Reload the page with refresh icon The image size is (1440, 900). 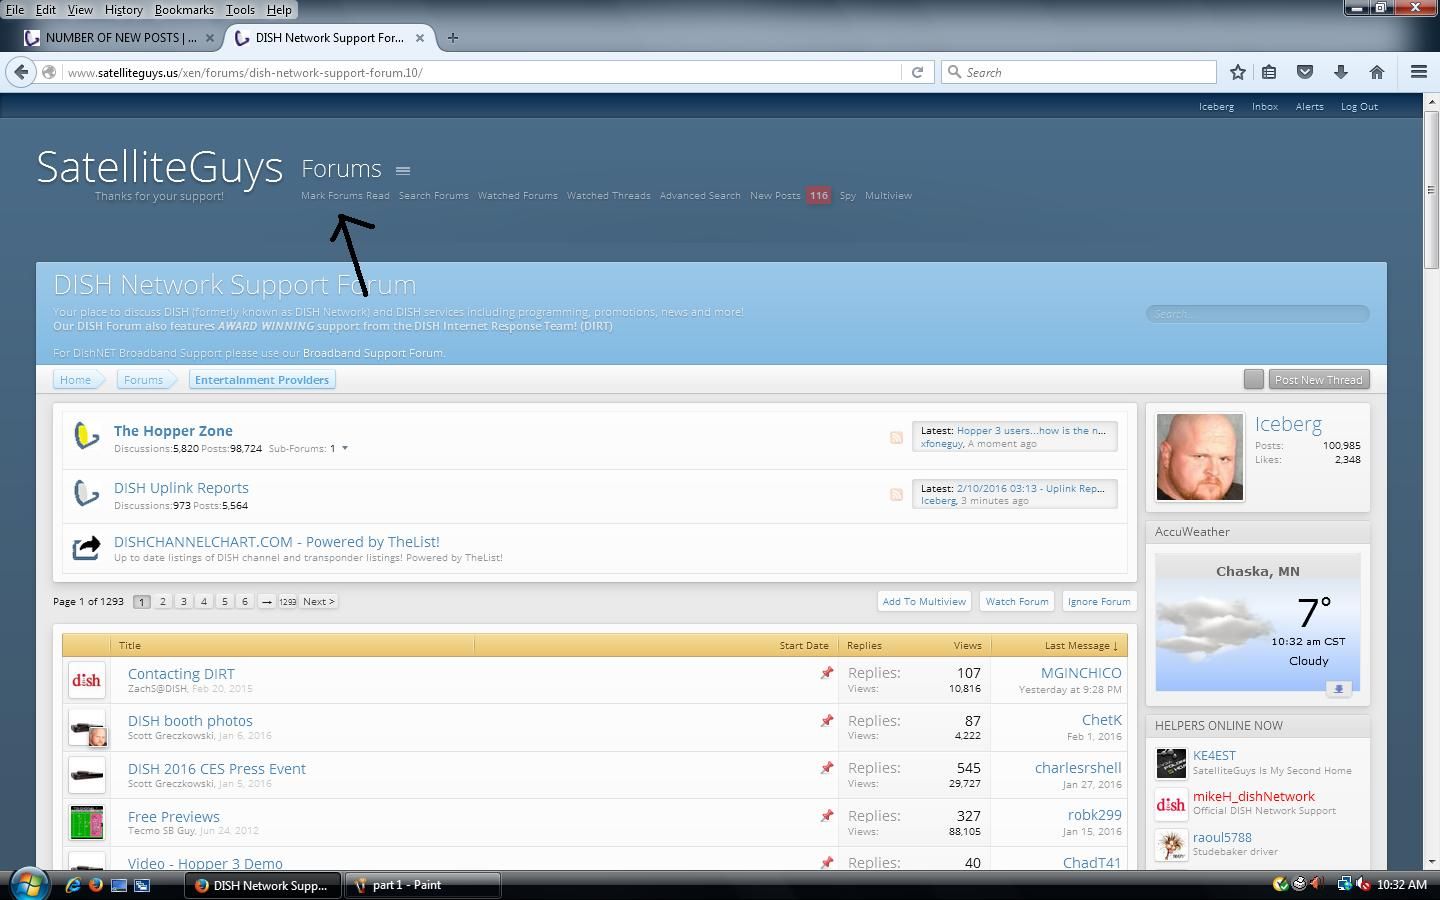coord(917,72)
